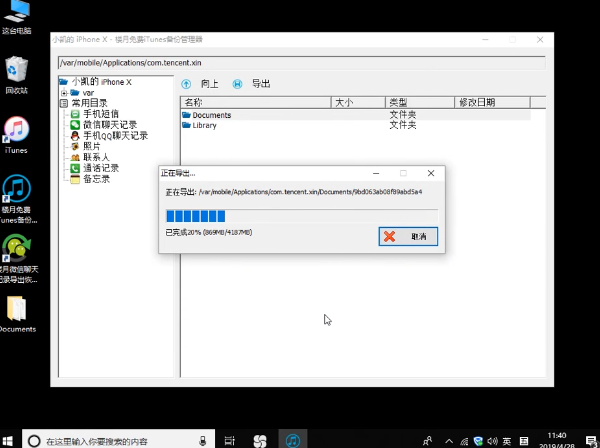600x448 pixels.
Task: Expand the var tree node
Action: click(x=64, y=93)
